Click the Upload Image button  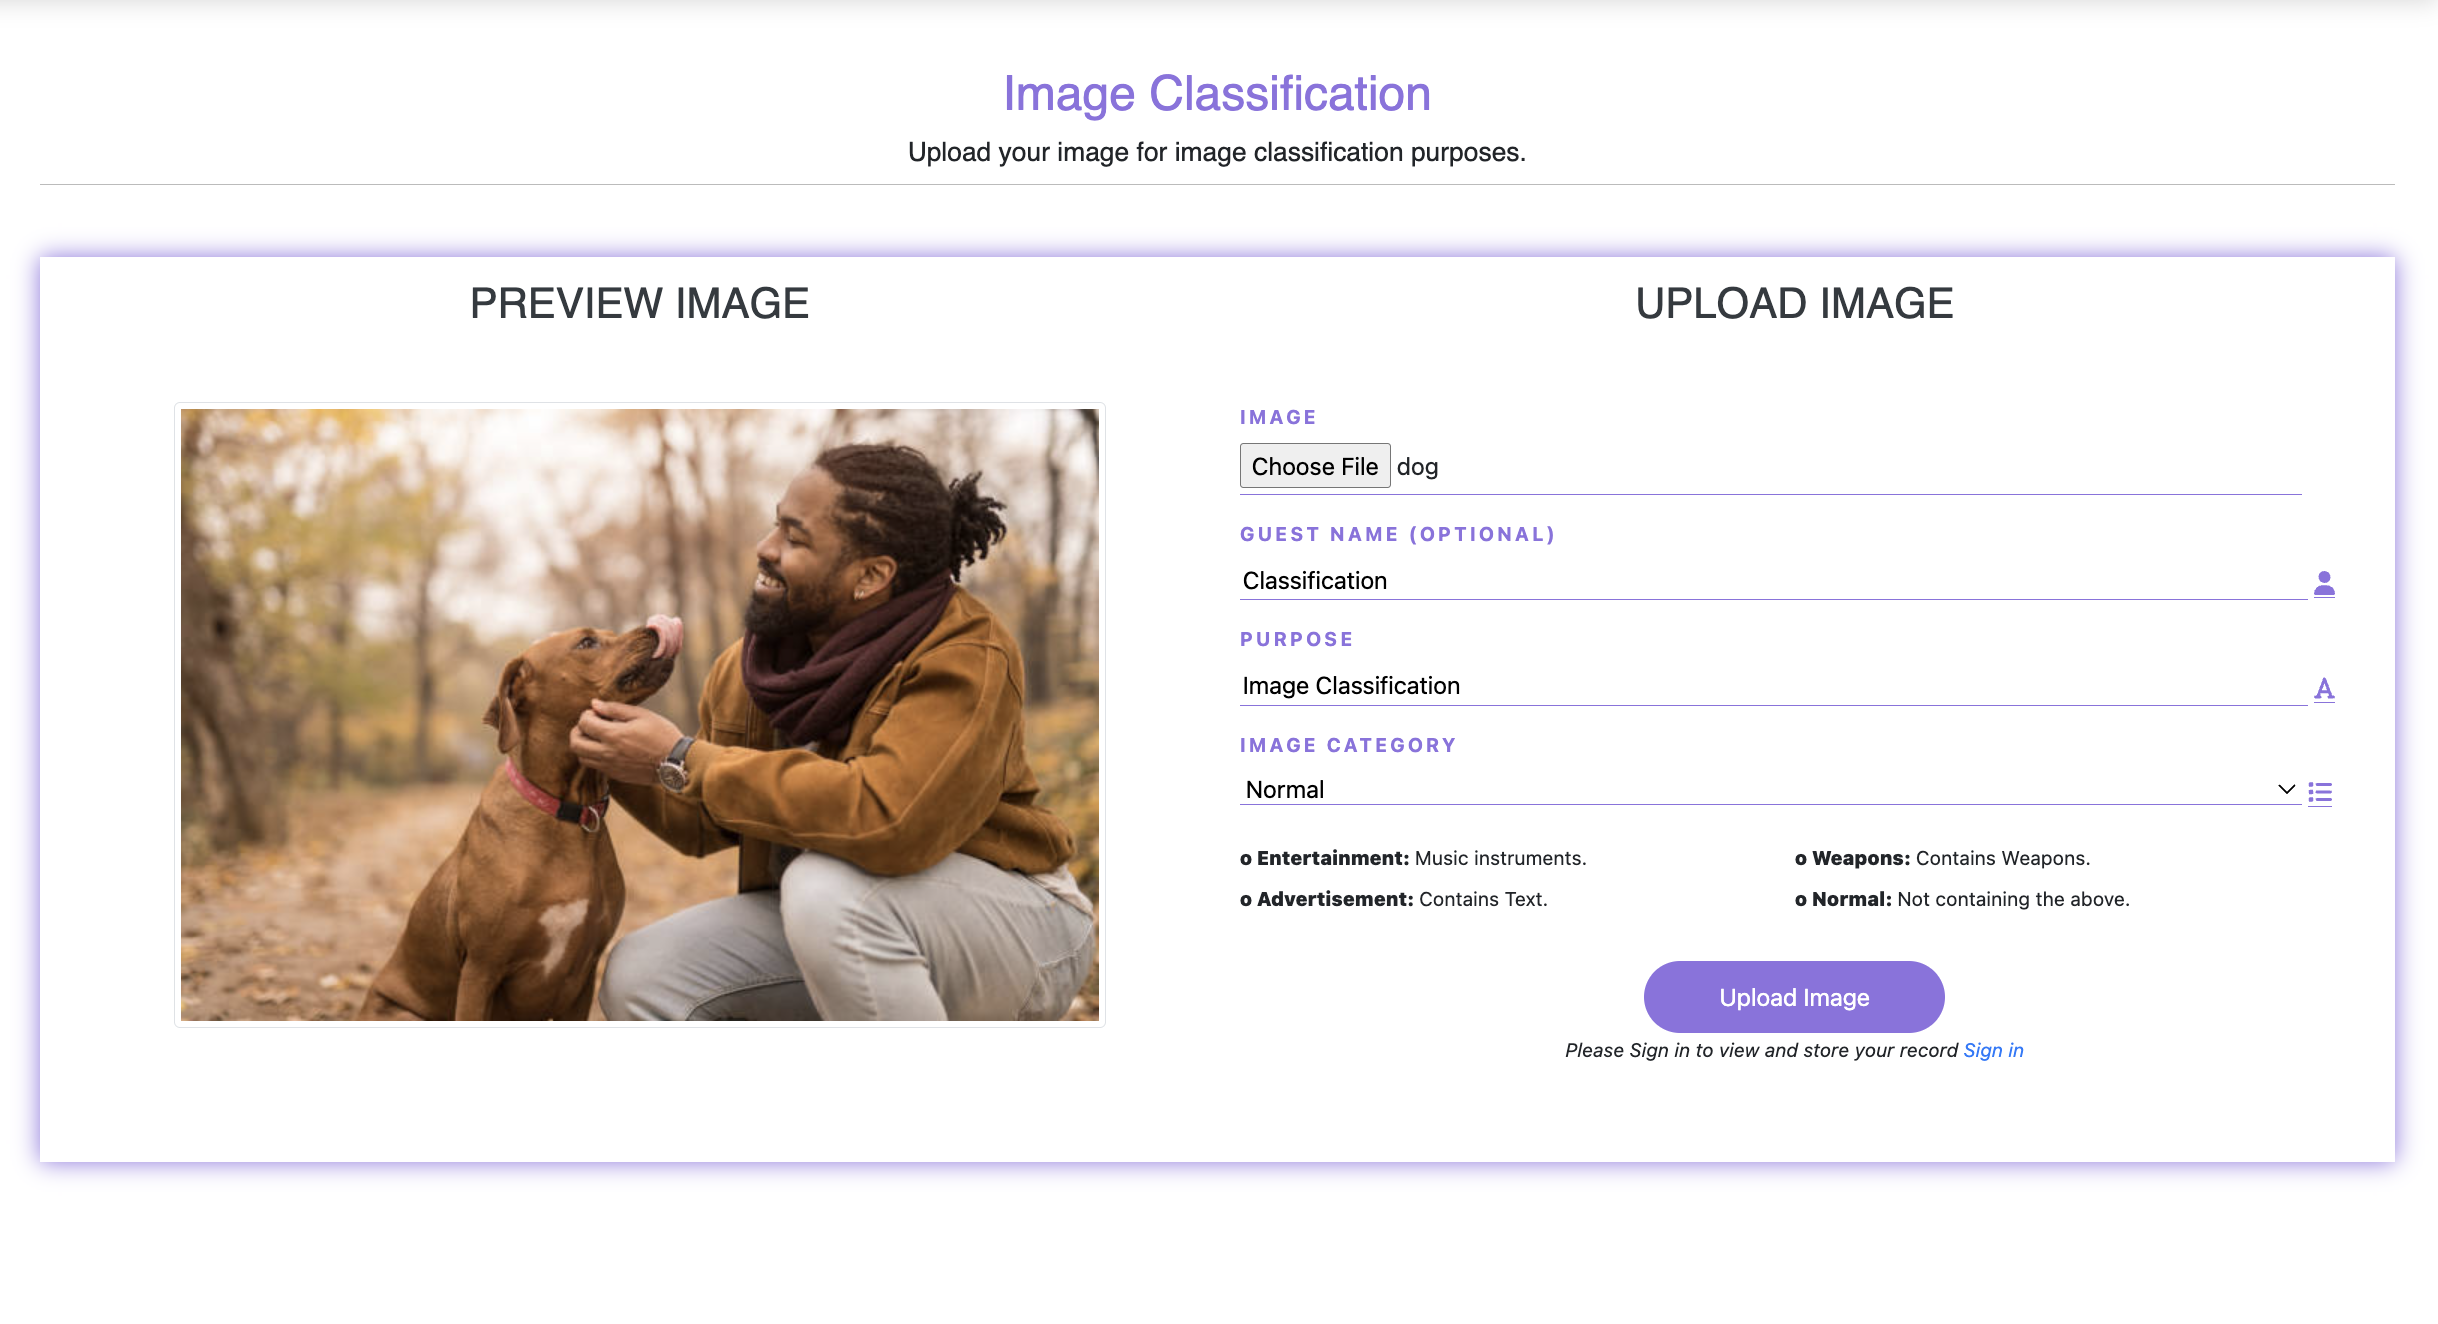[x=1794, y=997]
